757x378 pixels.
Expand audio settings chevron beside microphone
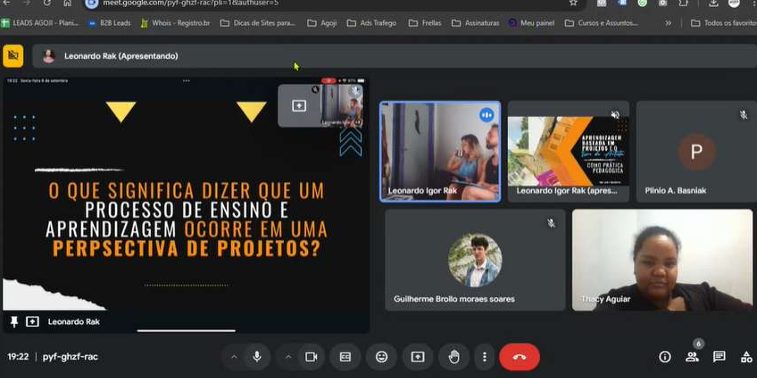234,357
